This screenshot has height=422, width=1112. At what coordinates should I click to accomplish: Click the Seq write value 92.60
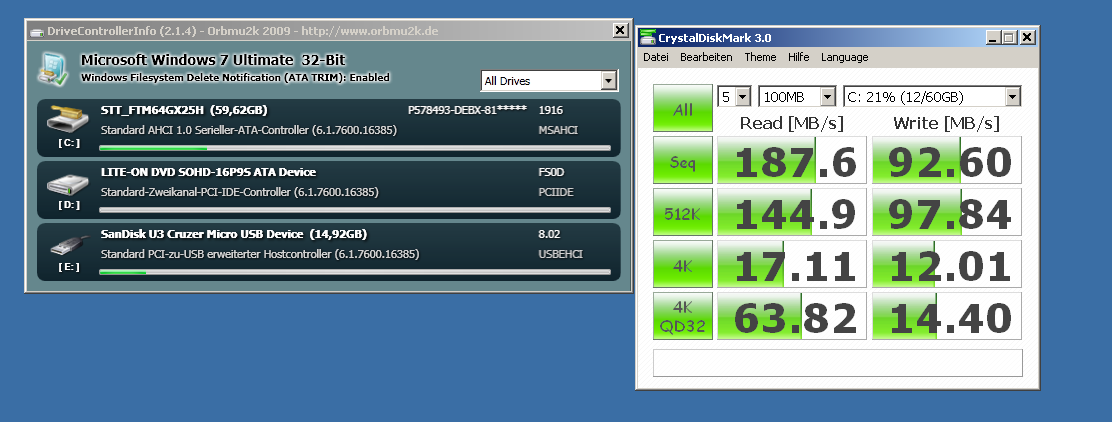(x=947, y=160)
